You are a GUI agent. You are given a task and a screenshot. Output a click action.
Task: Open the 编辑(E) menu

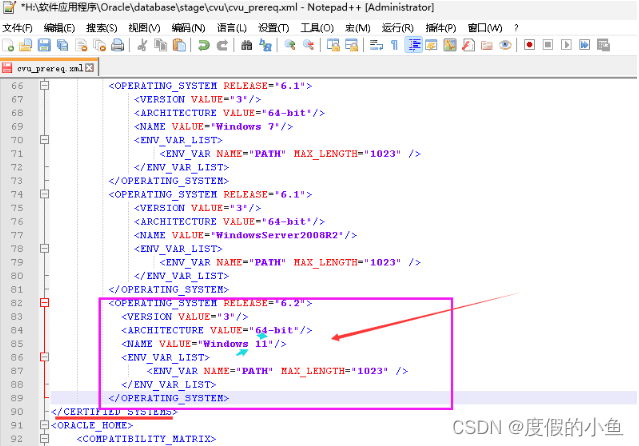tap(59, 28)
